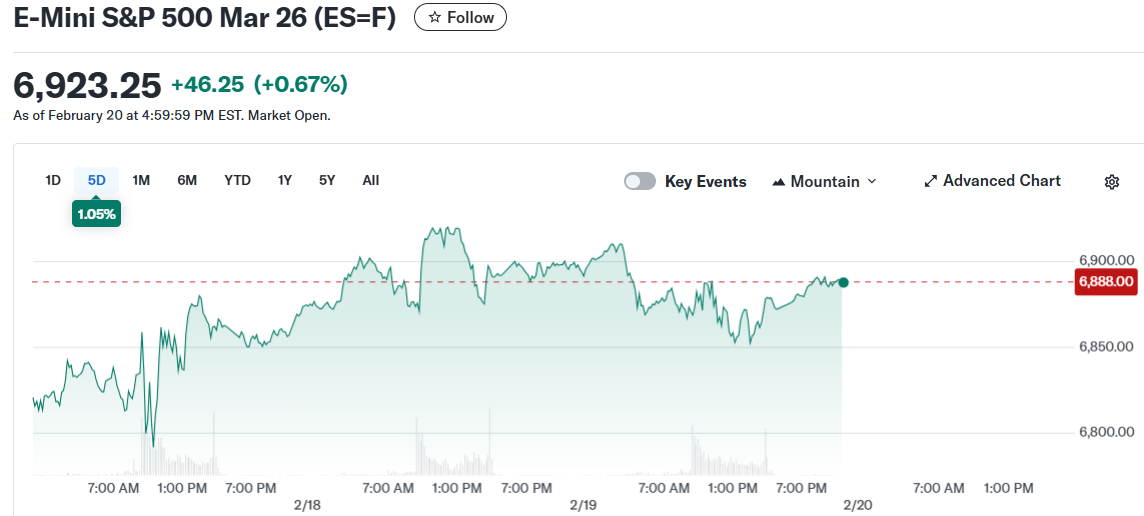Switch chart to 1M range

(141, 180)
